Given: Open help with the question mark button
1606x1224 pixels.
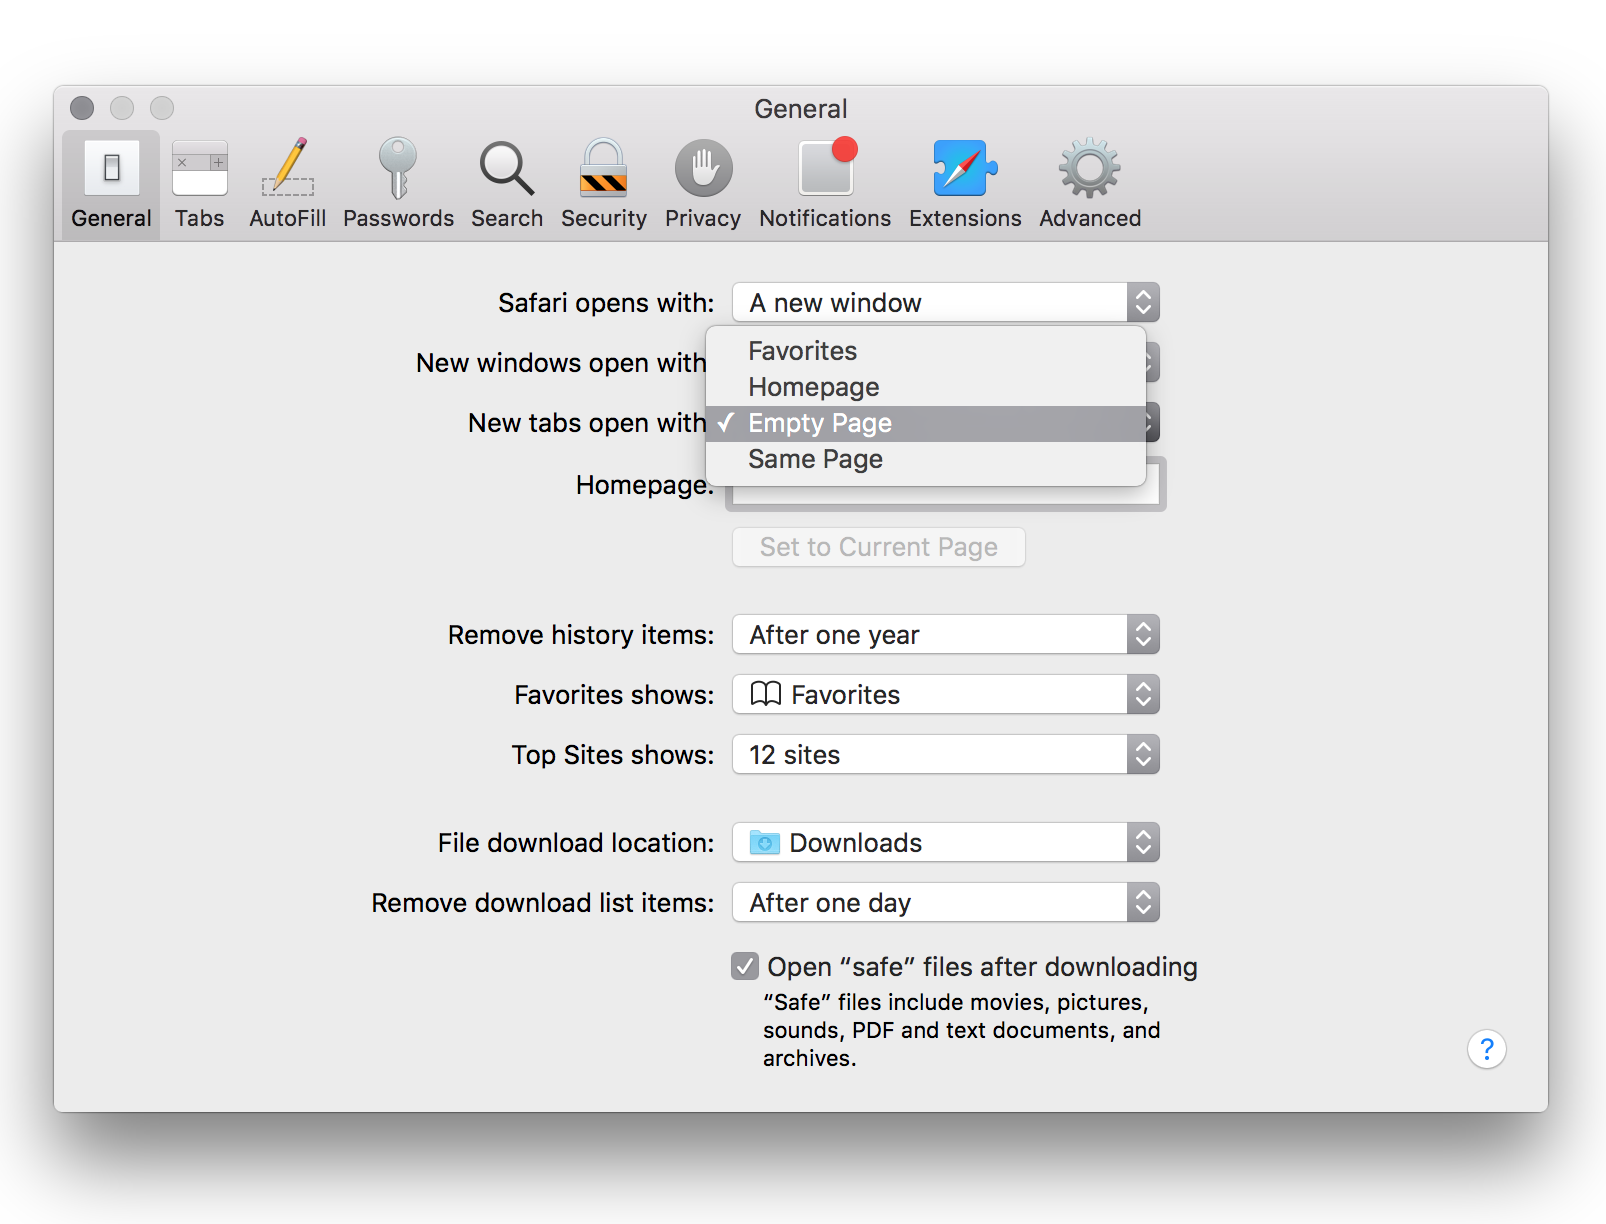Looking at the screenshot, I should pyautogui.click(x=1487, y=1049).
